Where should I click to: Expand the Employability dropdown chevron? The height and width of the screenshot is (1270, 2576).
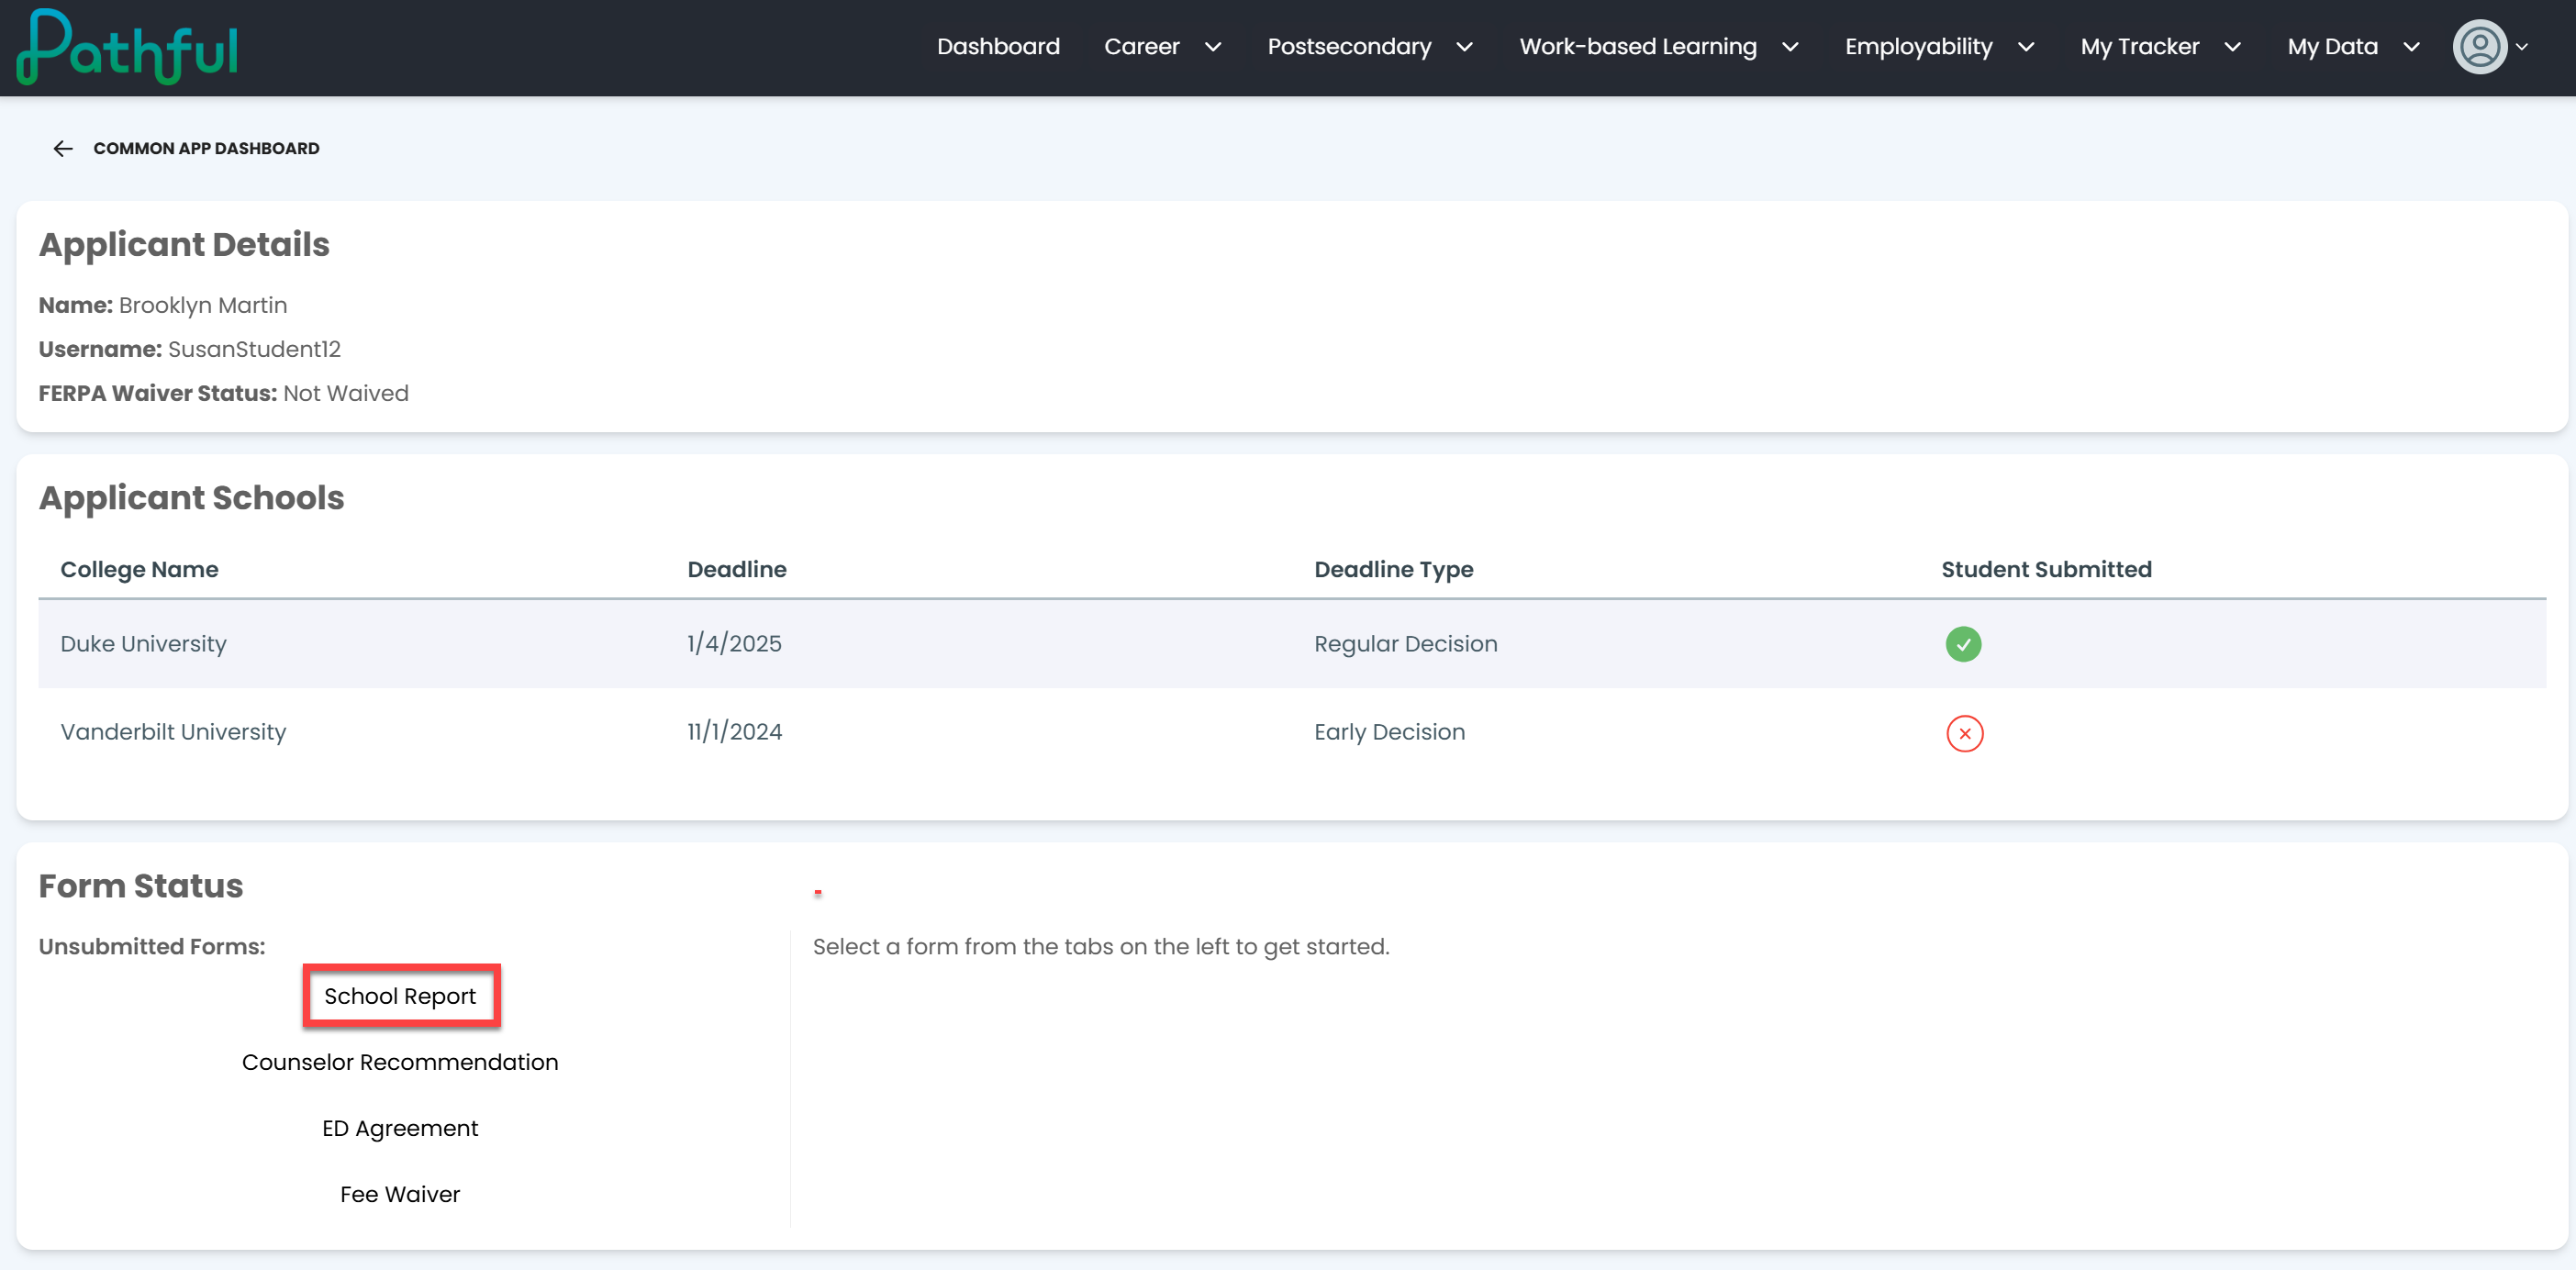2026,47
